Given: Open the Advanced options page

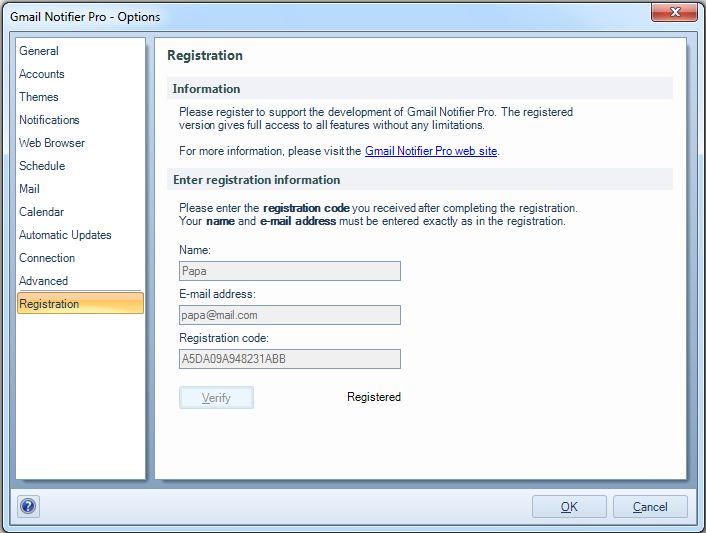Looking at the screenshot, I should coord(44,281).
